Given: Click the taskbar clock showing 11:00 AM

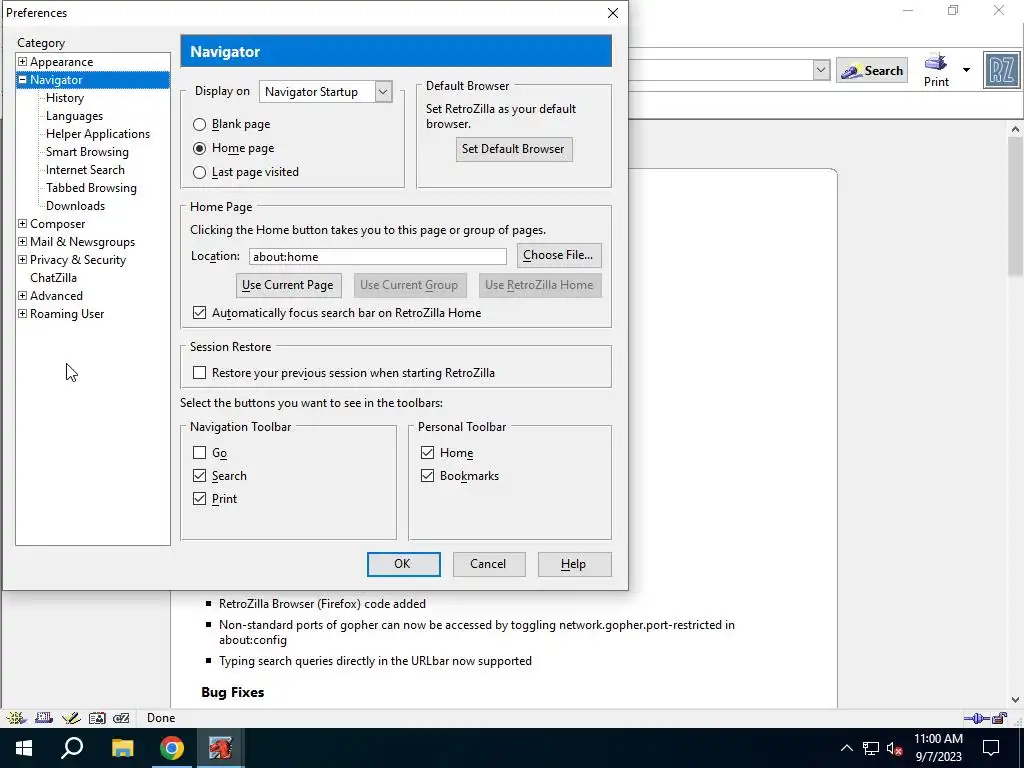Looking at the screenshot, I should (x=938, y=748).
